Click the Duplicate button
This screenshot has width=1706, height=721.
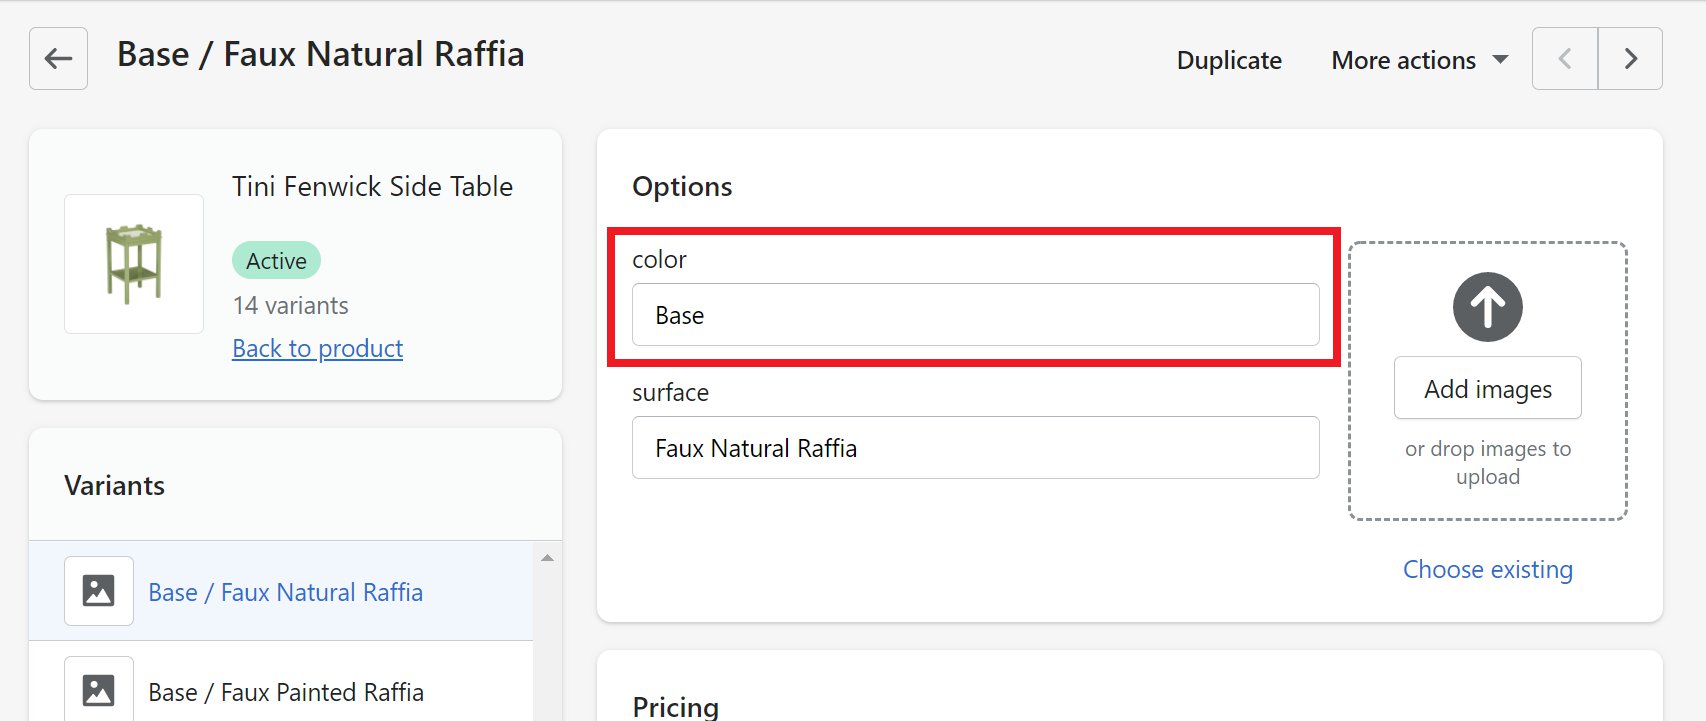click(x=1229, y=60)
